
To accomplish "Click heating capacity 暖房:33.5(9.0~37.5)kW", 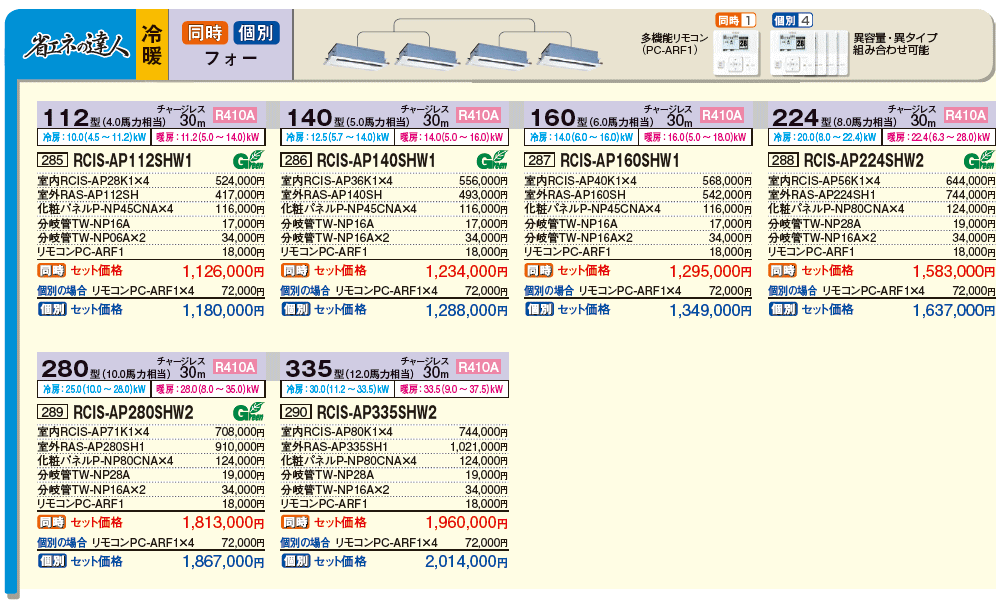I will (x=452, y=389).
